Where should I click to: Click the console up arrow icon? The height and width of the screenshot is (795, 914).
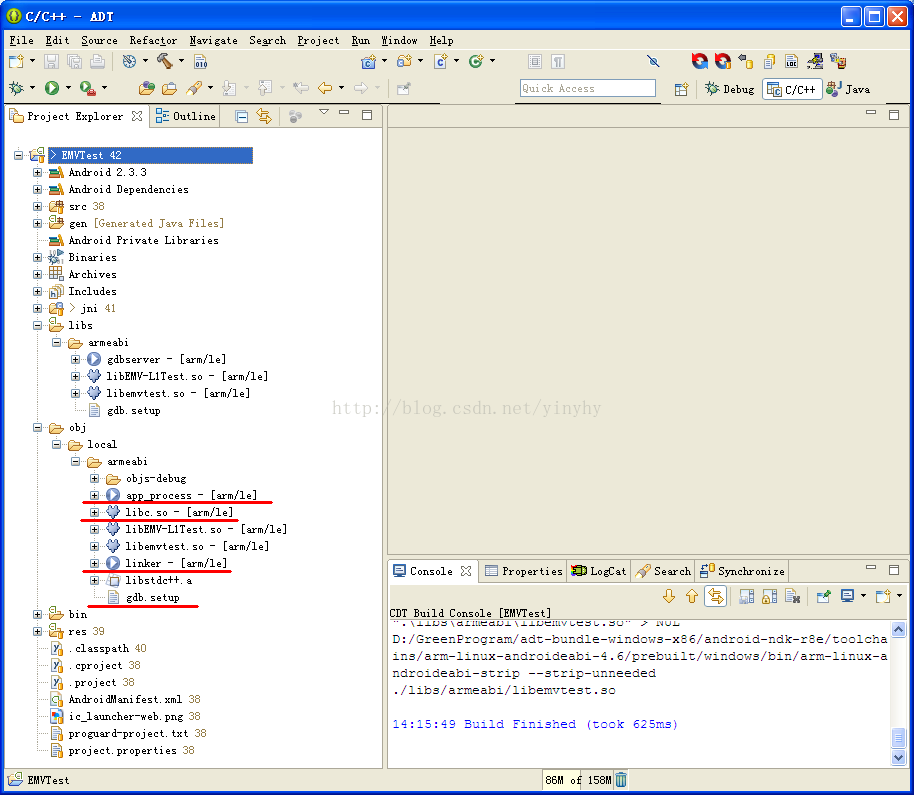[692, 596]
